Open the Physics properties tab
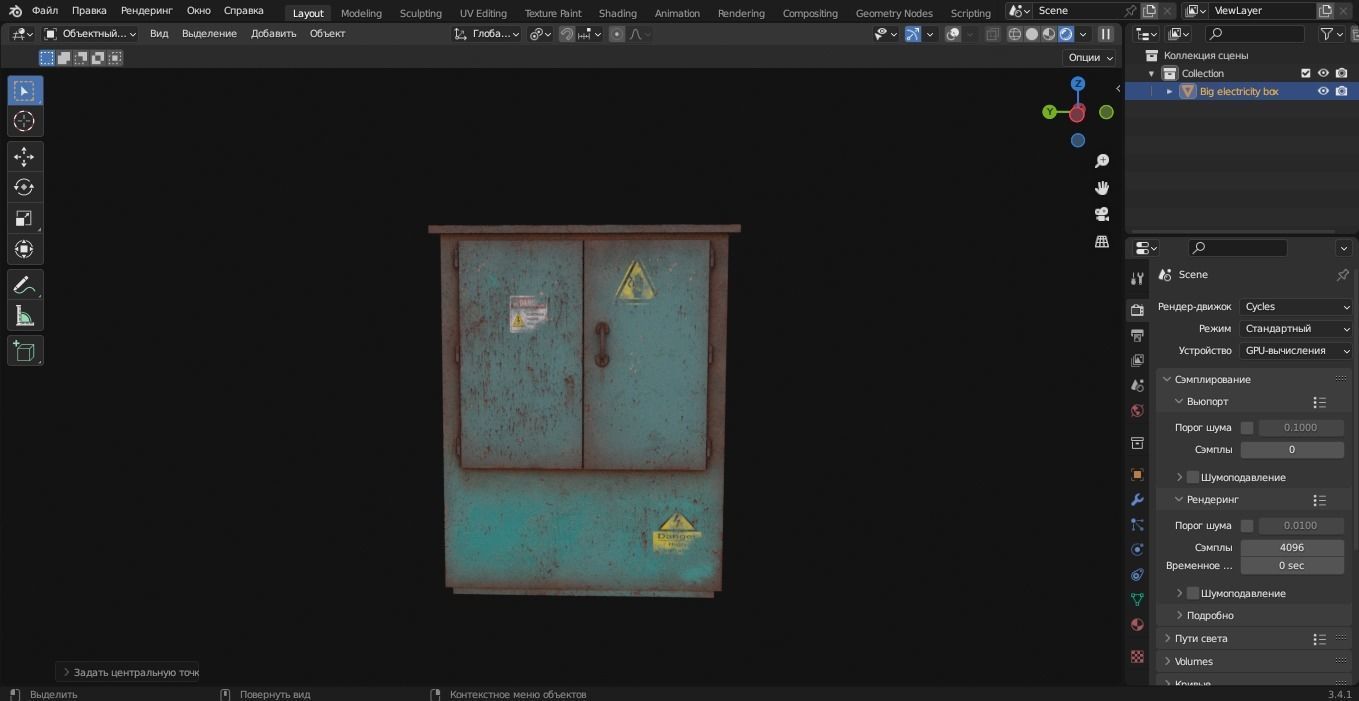The height and width of the screenshot is (701, 1359). [x=1137, y=550]
